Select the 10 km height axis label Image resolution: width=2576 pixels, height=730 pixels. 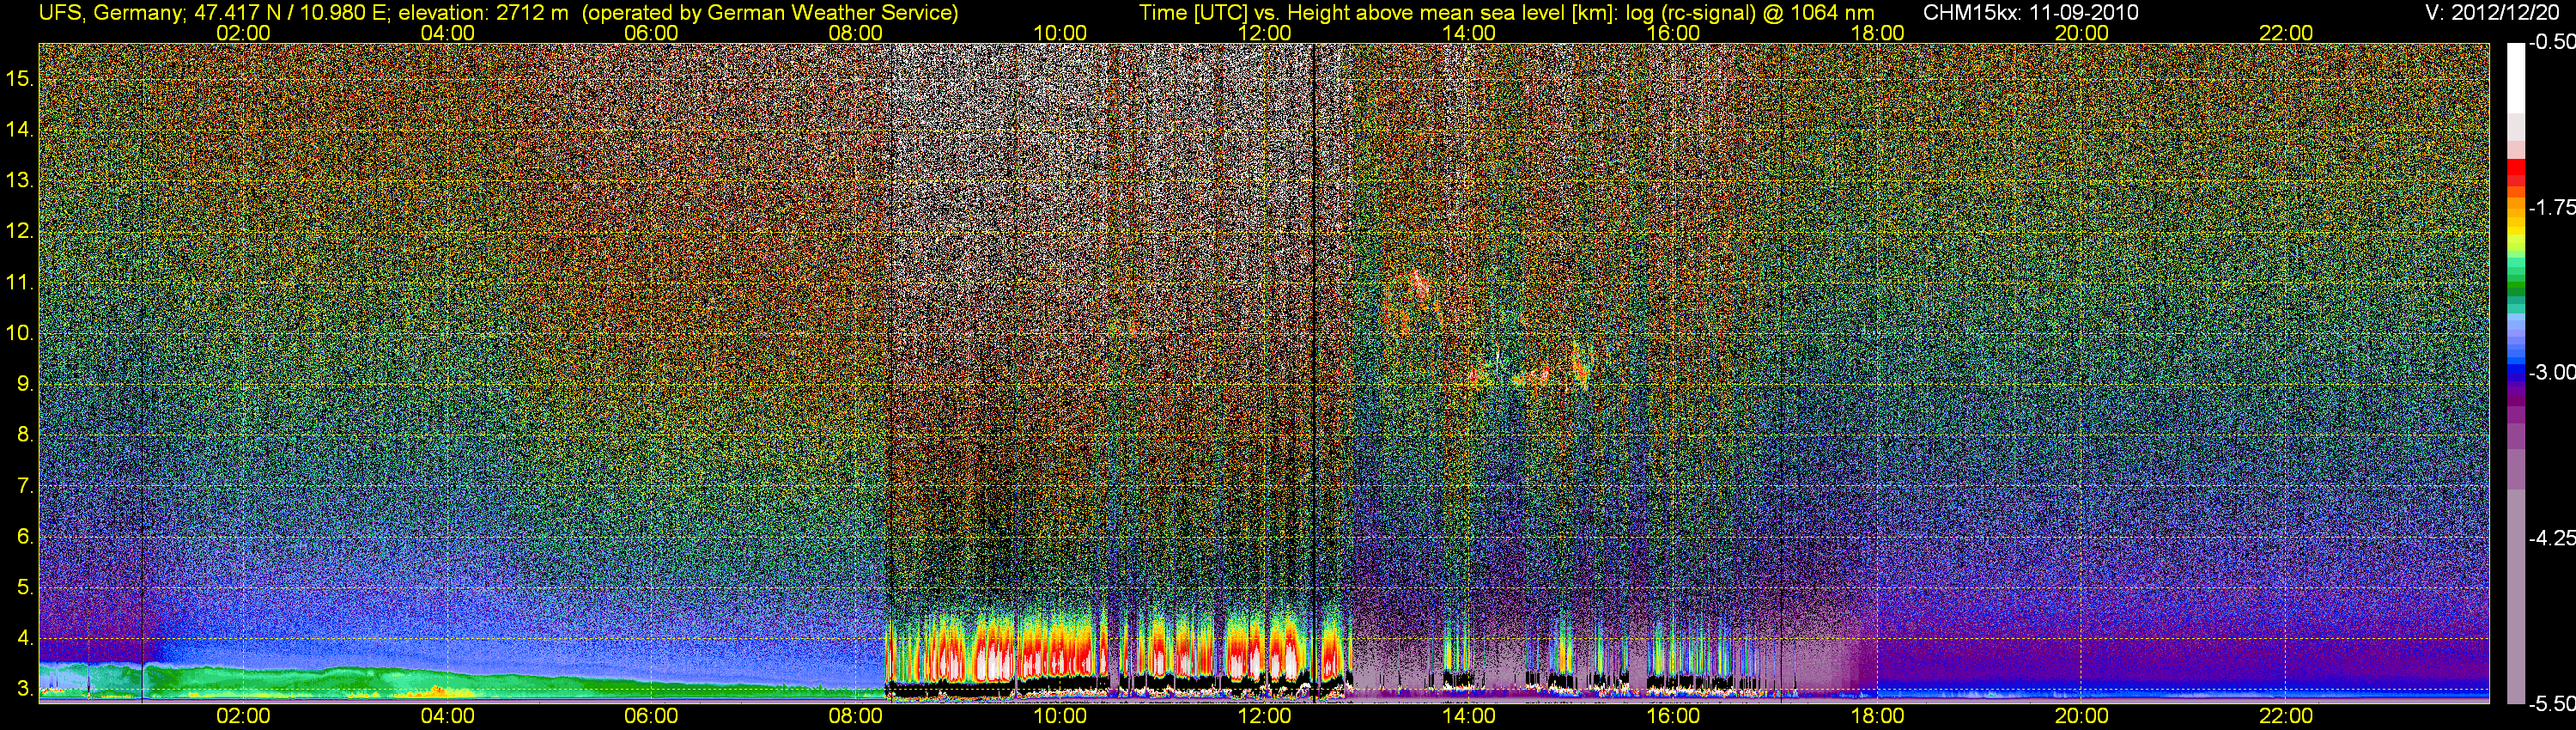tap(18, 333)
